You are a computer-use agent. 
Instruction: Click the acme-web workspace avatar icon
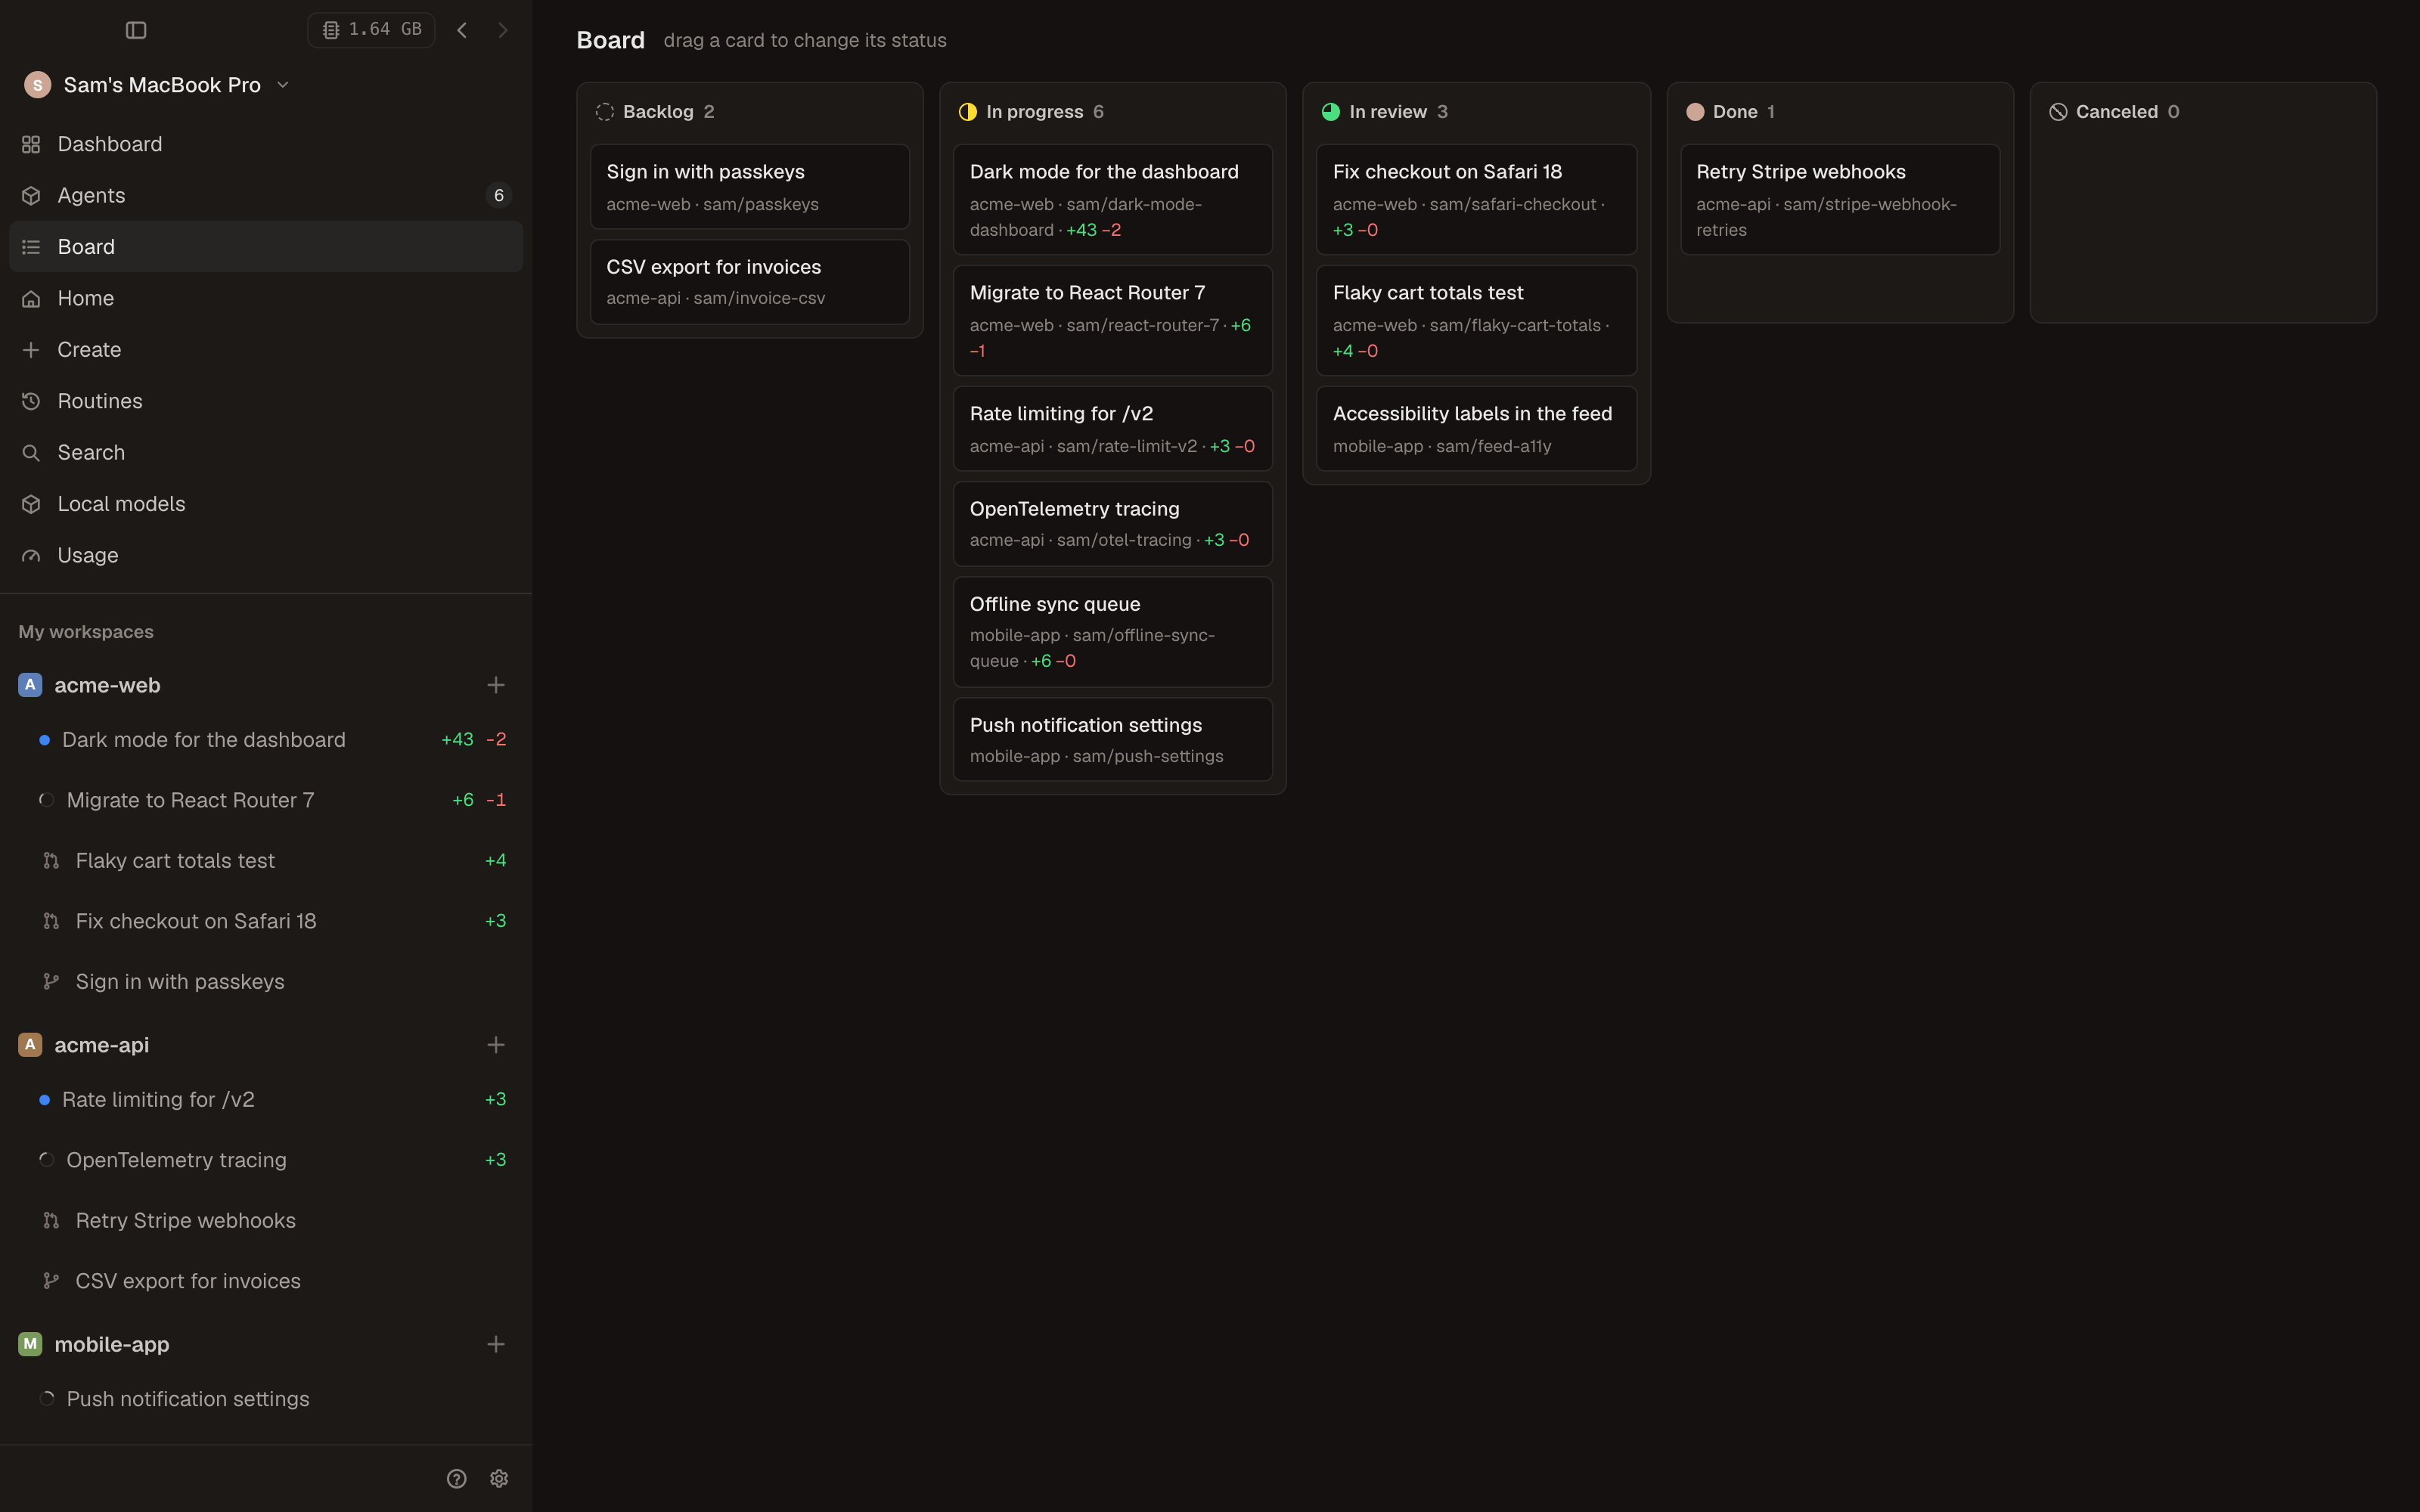click(x=30, y=685)
